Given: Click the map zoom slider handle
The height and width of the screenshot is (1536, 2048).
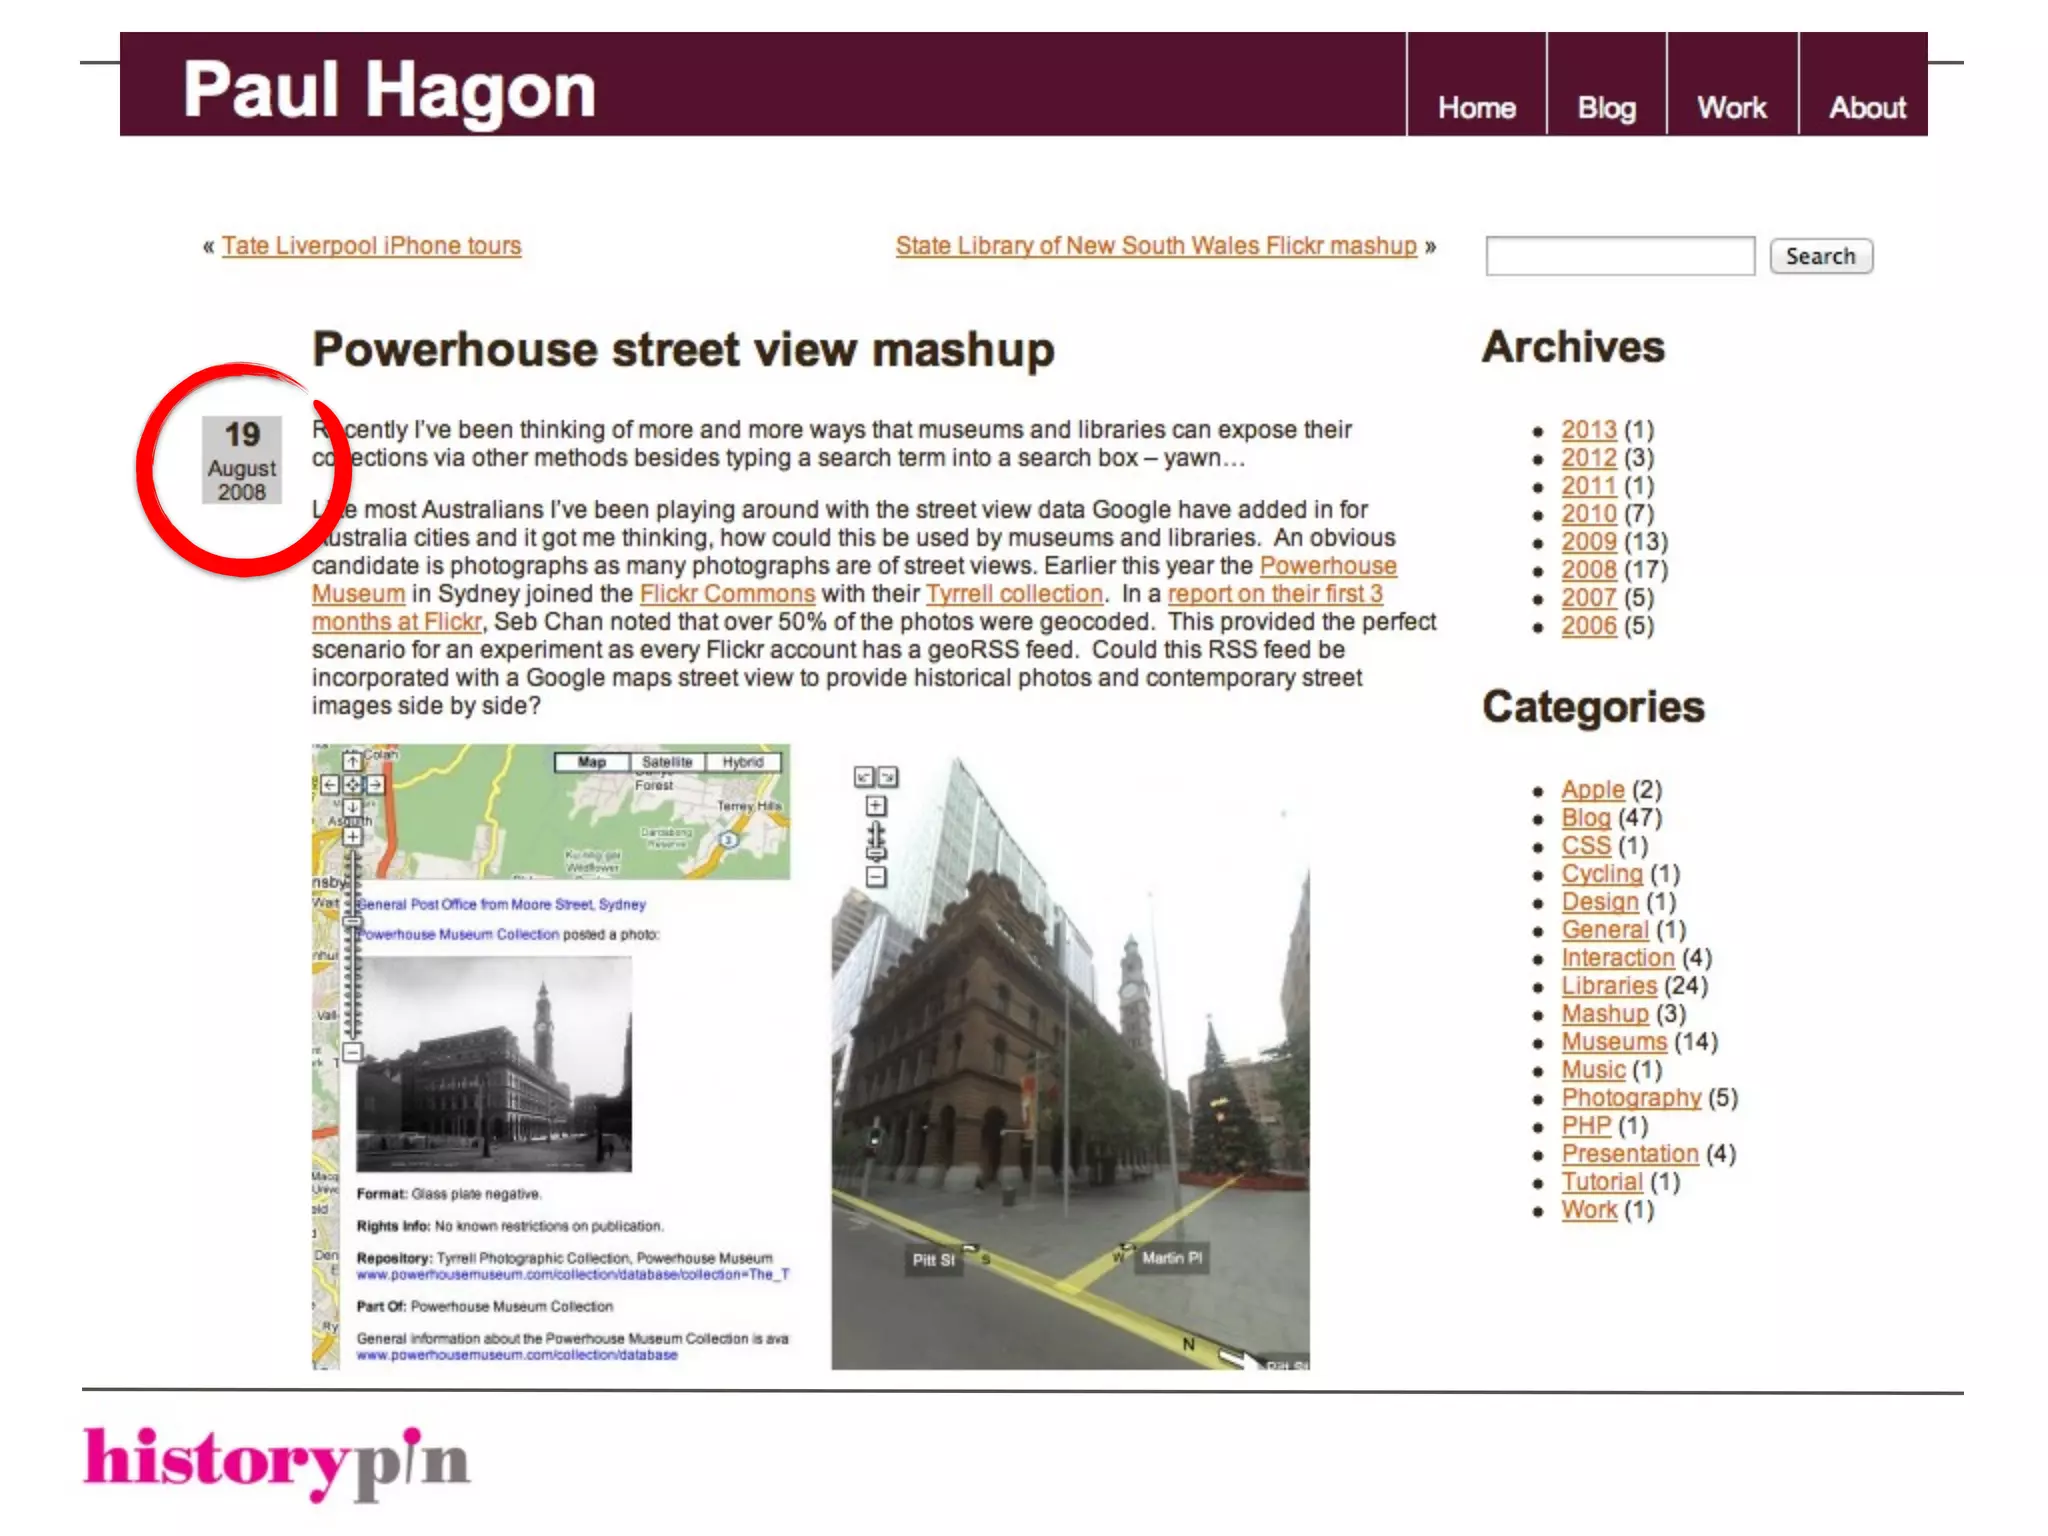Looking at the screenshot, I should [x=352, y=922].
